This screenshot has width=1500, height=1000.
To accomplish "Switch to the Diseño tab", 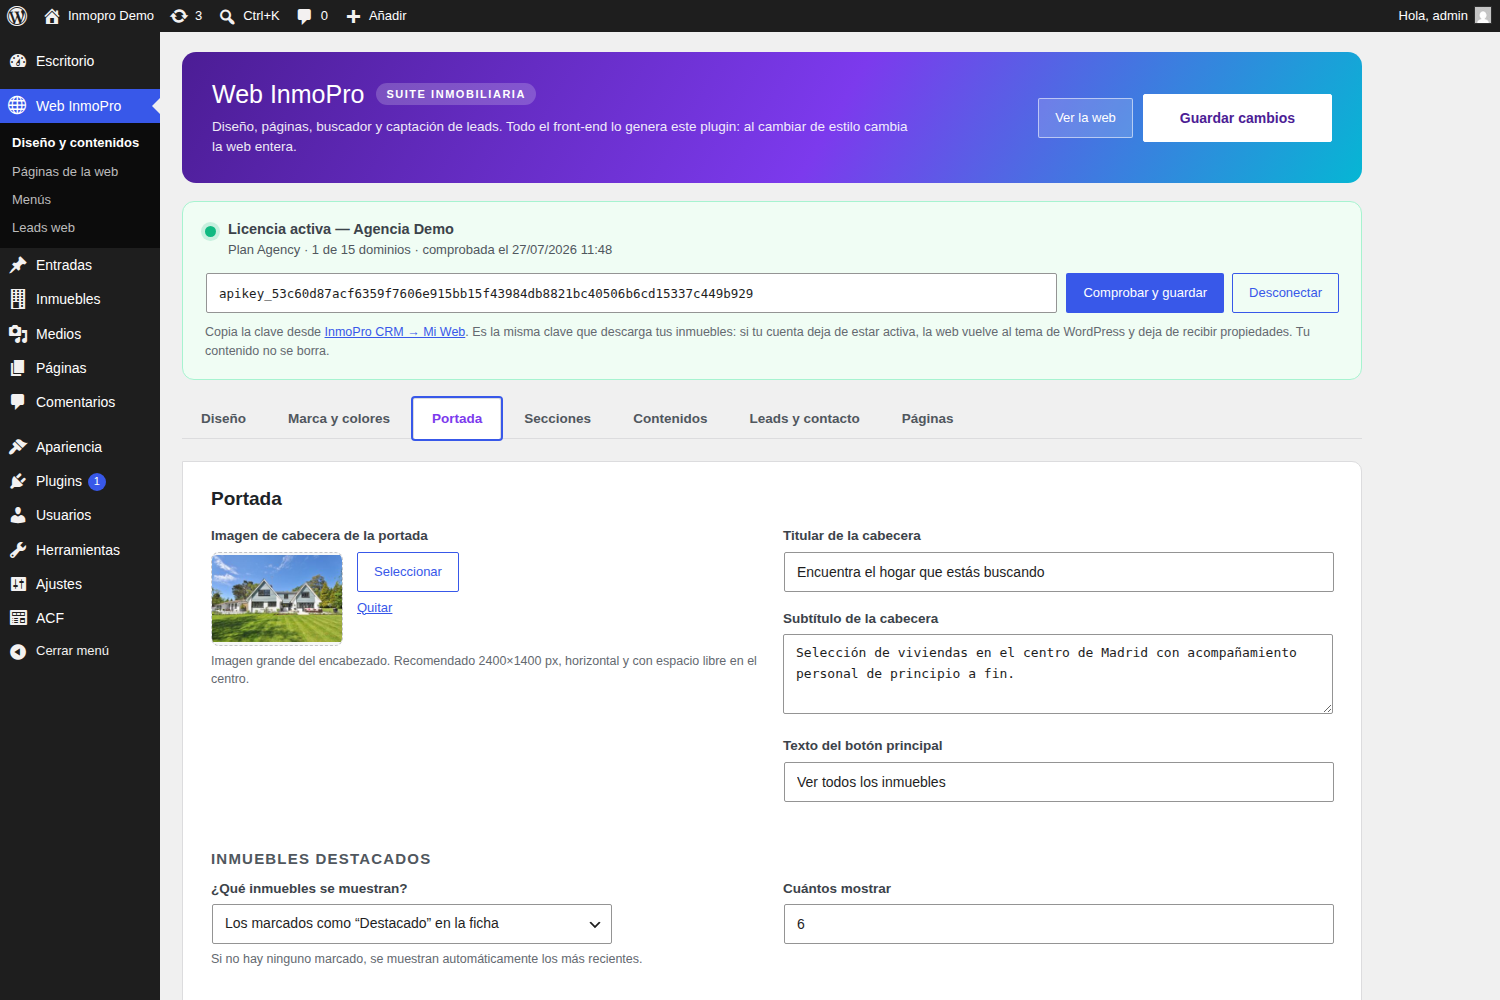I will 223,418.
